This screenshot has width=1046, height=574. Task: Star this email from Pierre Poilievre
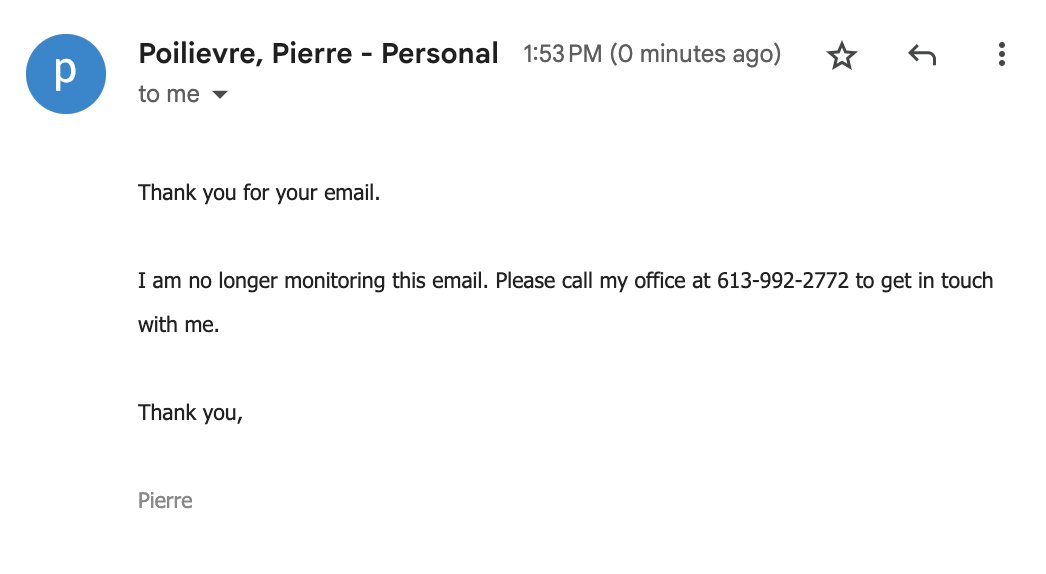tap(841, 55)
